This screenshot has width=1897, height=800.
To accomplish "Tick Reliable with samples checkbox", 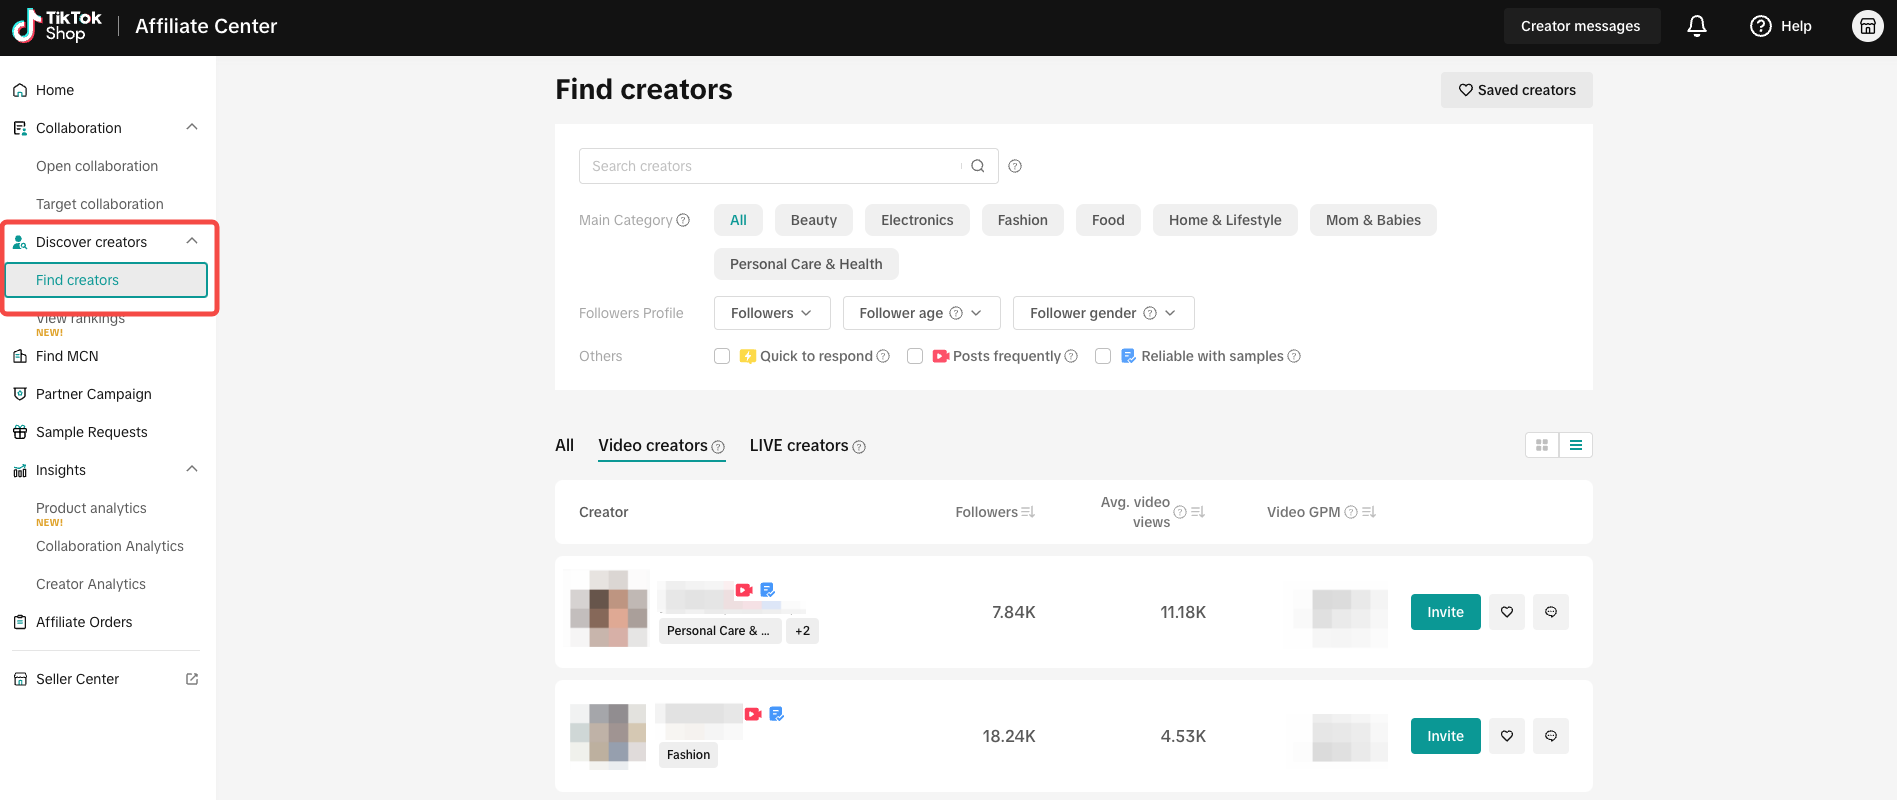I will point(1103,356).
